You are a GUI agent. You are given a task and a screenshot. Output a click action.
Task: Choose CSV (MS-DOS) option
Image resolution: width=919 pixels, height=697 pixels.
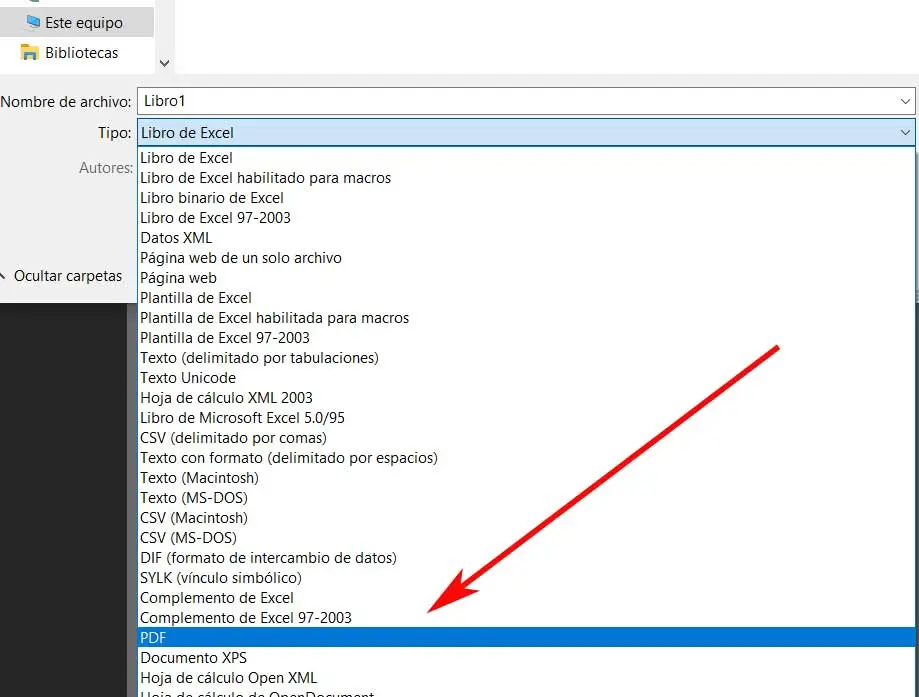coord(526,538)
